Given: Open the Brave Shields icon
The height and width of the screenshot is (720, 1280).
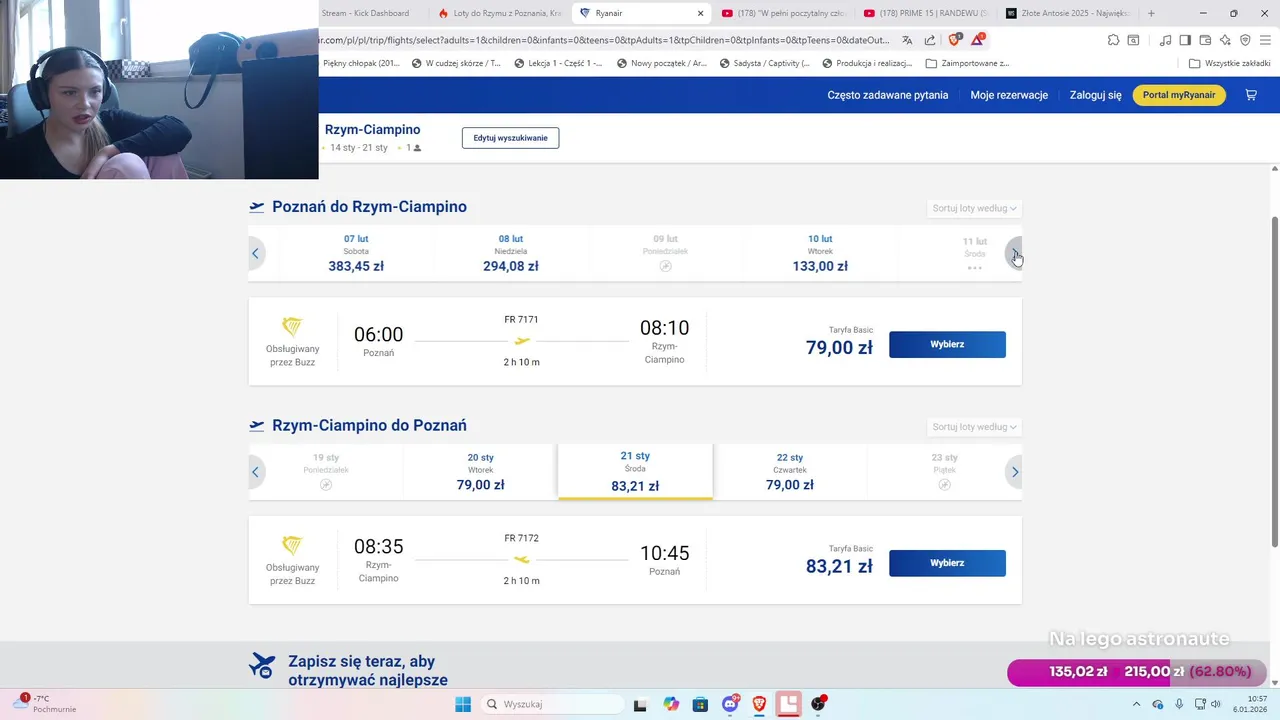Looking at the screenshot, I should [x=954, y=40].
